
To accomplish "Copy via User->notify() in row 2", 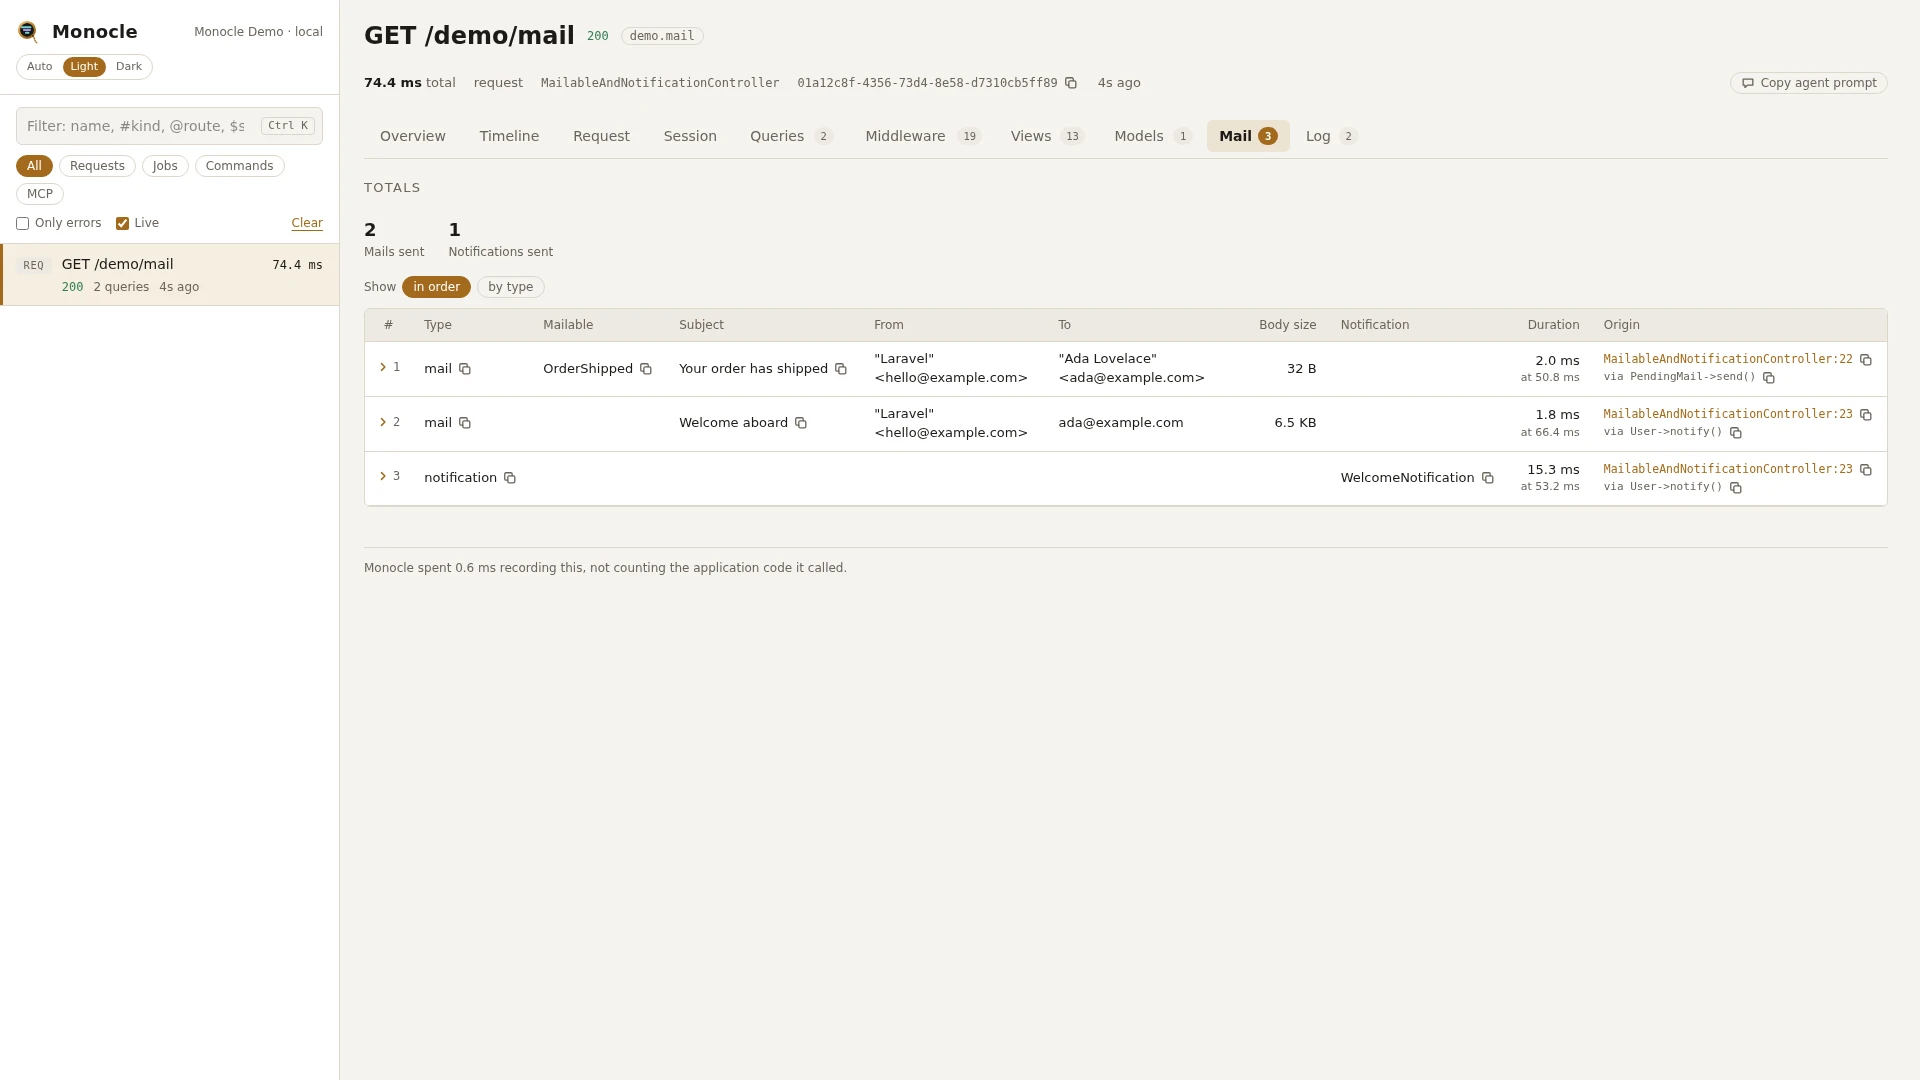I will click(1736, 433).
